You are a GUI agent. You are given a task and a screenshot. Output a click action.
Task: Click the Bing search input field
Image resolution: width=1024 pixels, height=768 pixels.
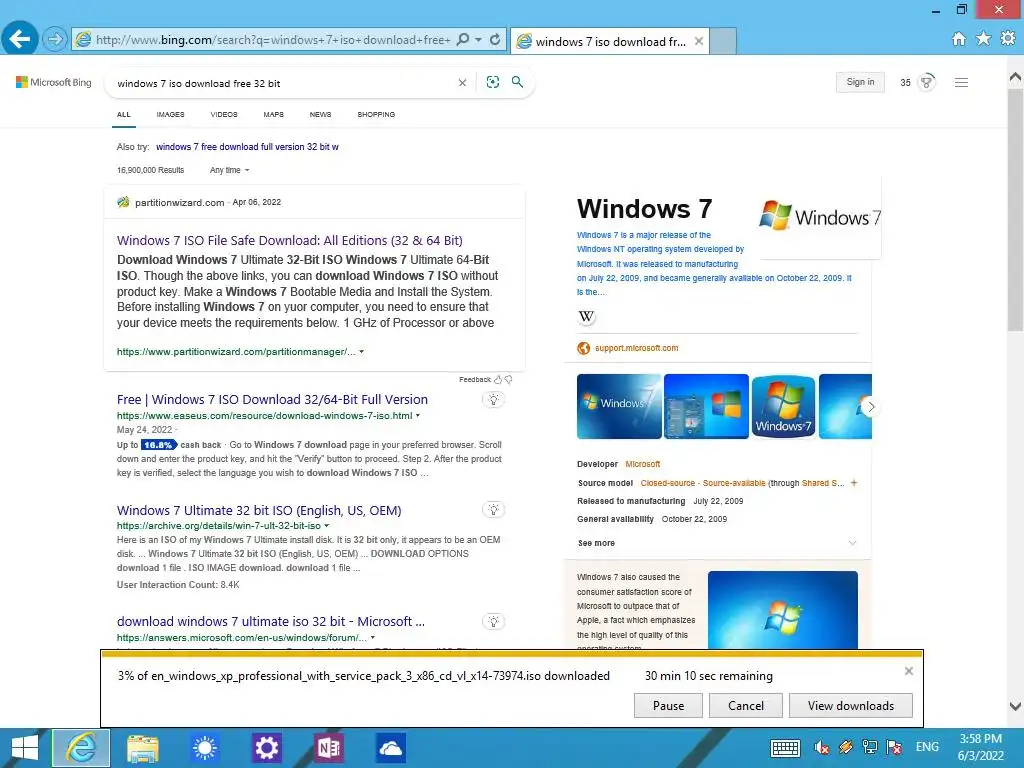[284, 83]
